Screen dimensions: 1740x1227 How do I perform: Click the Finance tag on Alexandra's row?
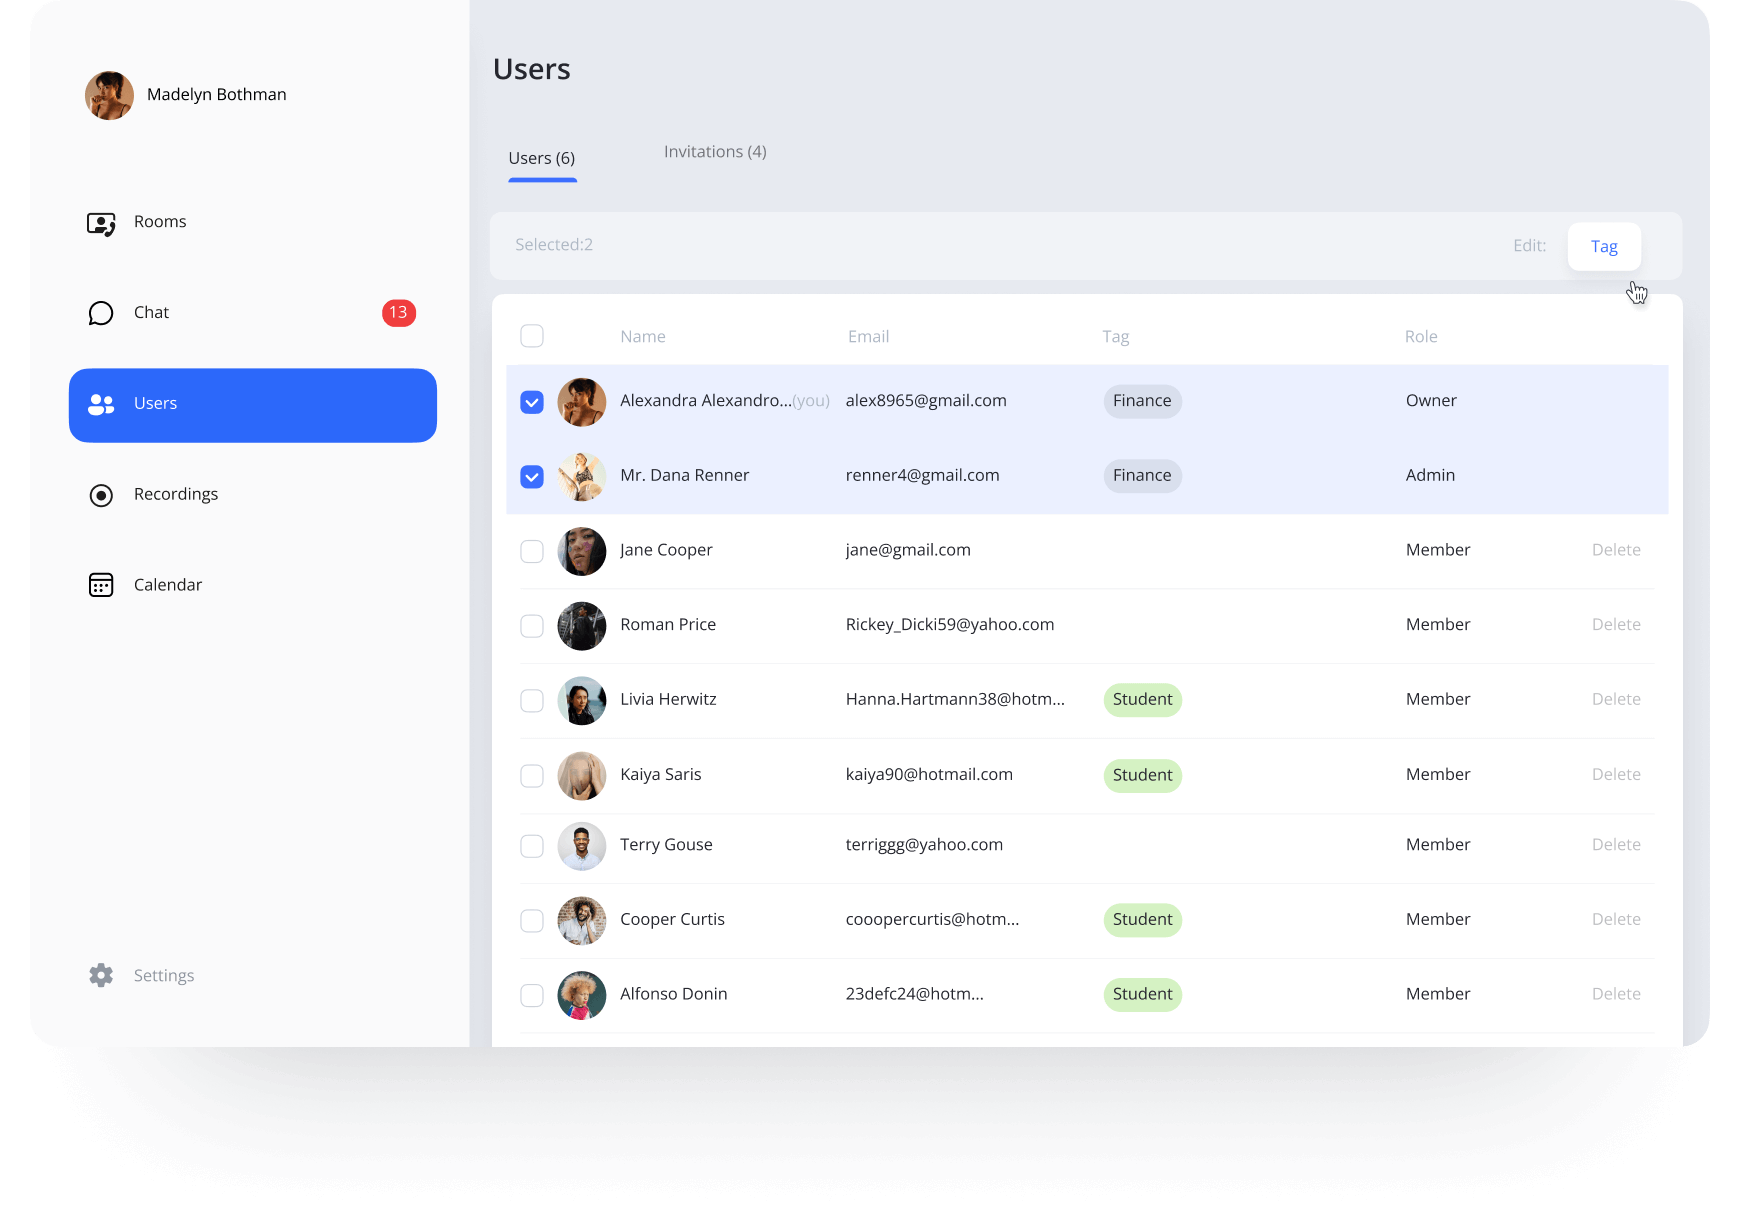[x=1142, y=402]
